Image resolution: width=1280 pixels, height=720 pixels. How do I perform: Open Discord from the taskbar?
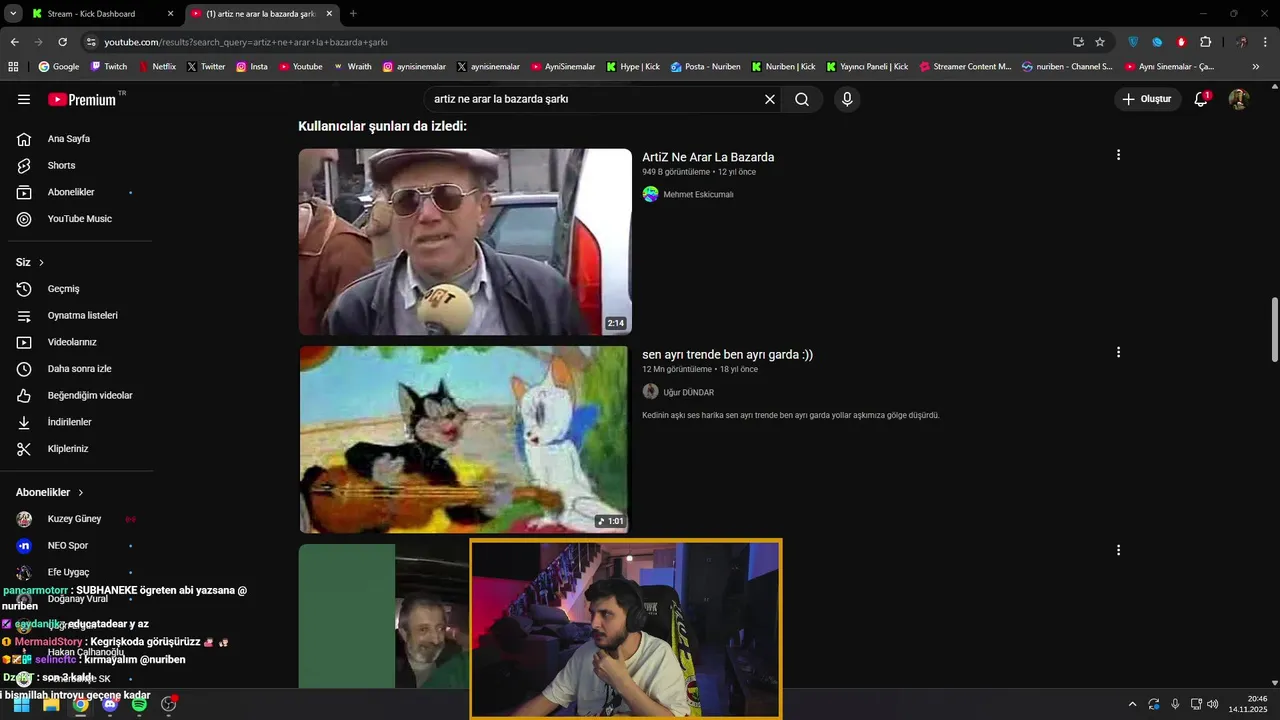pyautogui.click(x=110, y=704)
